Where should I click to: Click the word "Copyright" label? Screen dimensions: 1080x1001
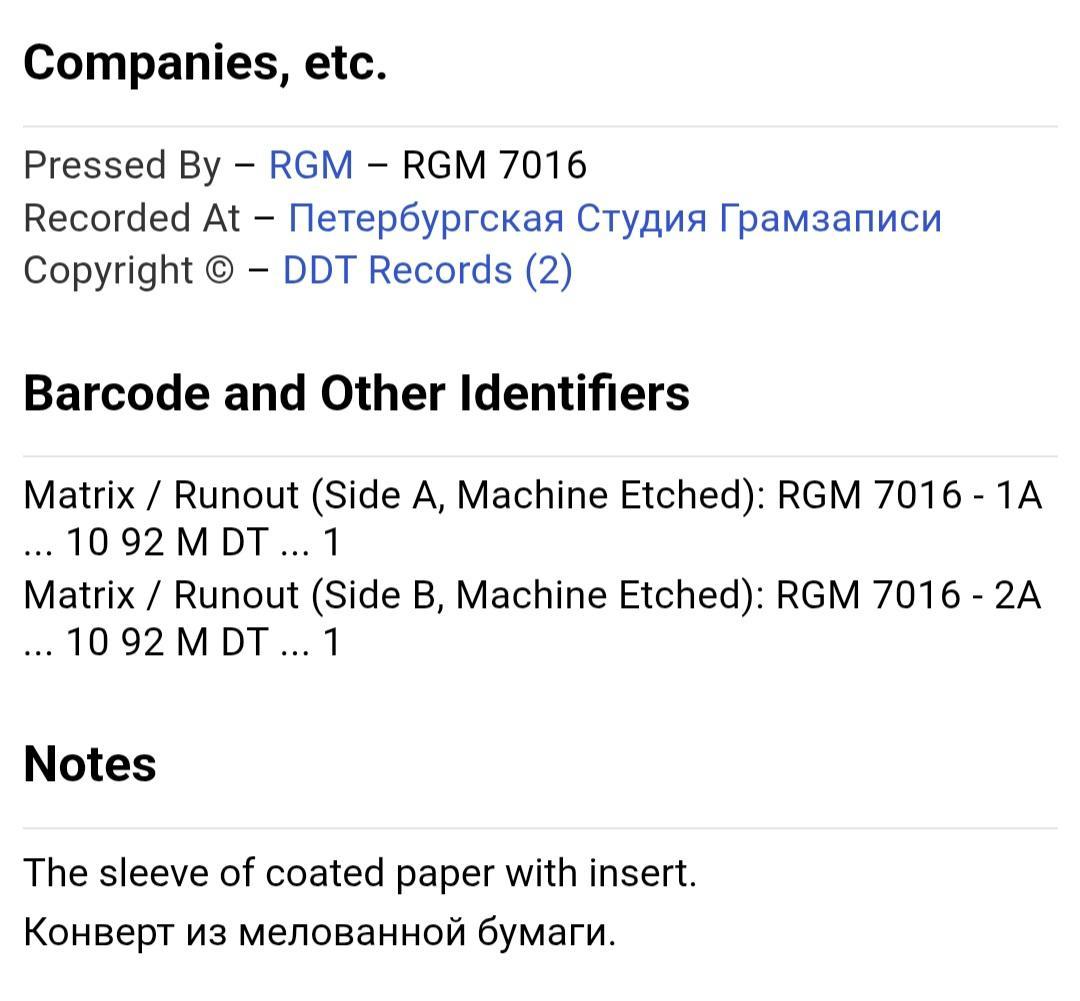(108, 270)
